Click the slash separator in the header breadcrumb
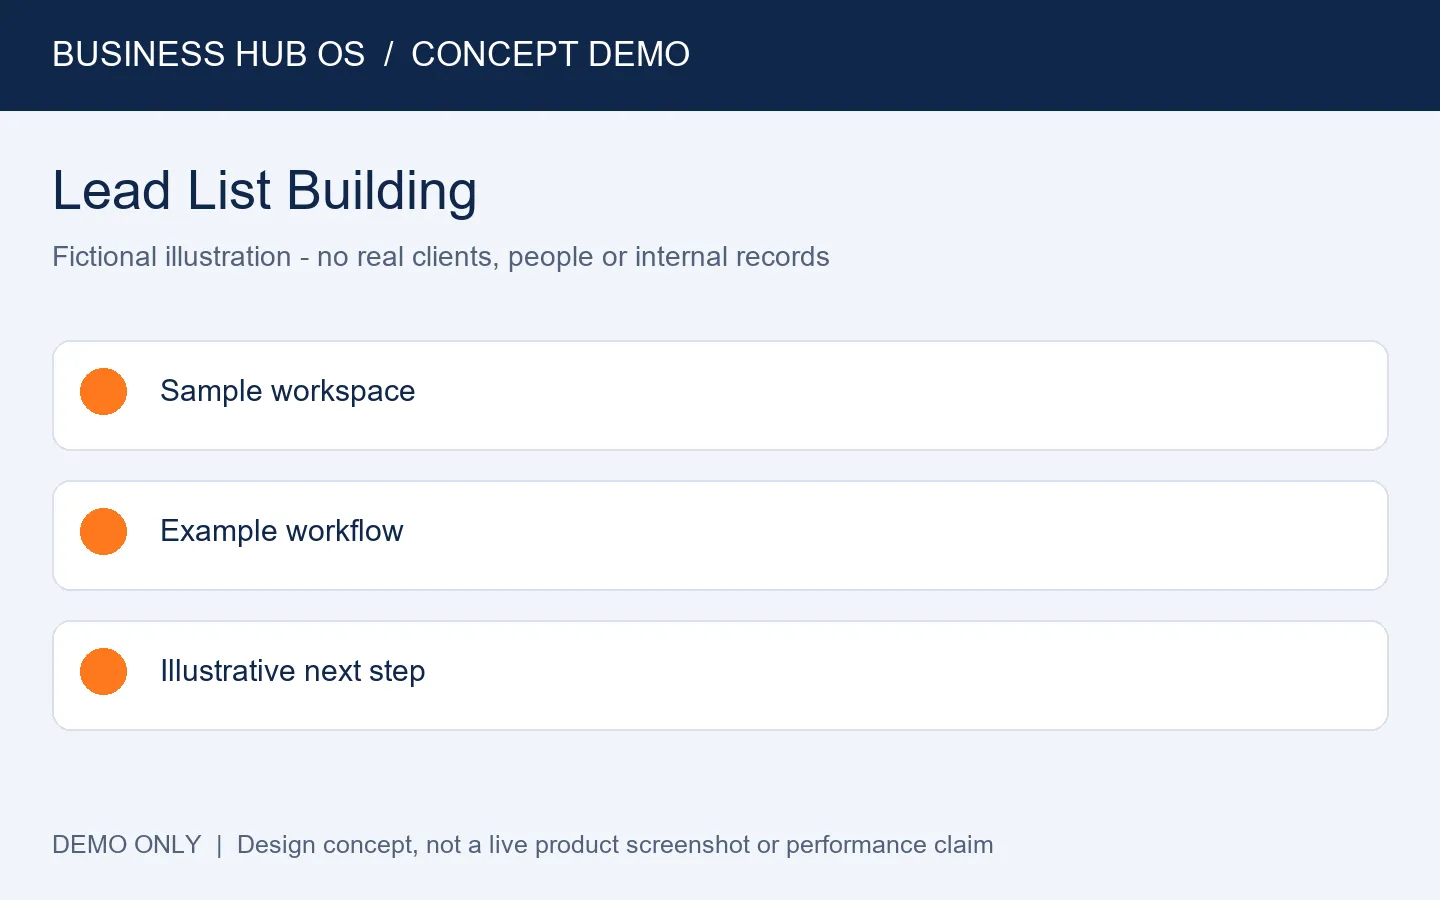The width and height of the screenshot is (1440, 900). [x=388, y=54]
